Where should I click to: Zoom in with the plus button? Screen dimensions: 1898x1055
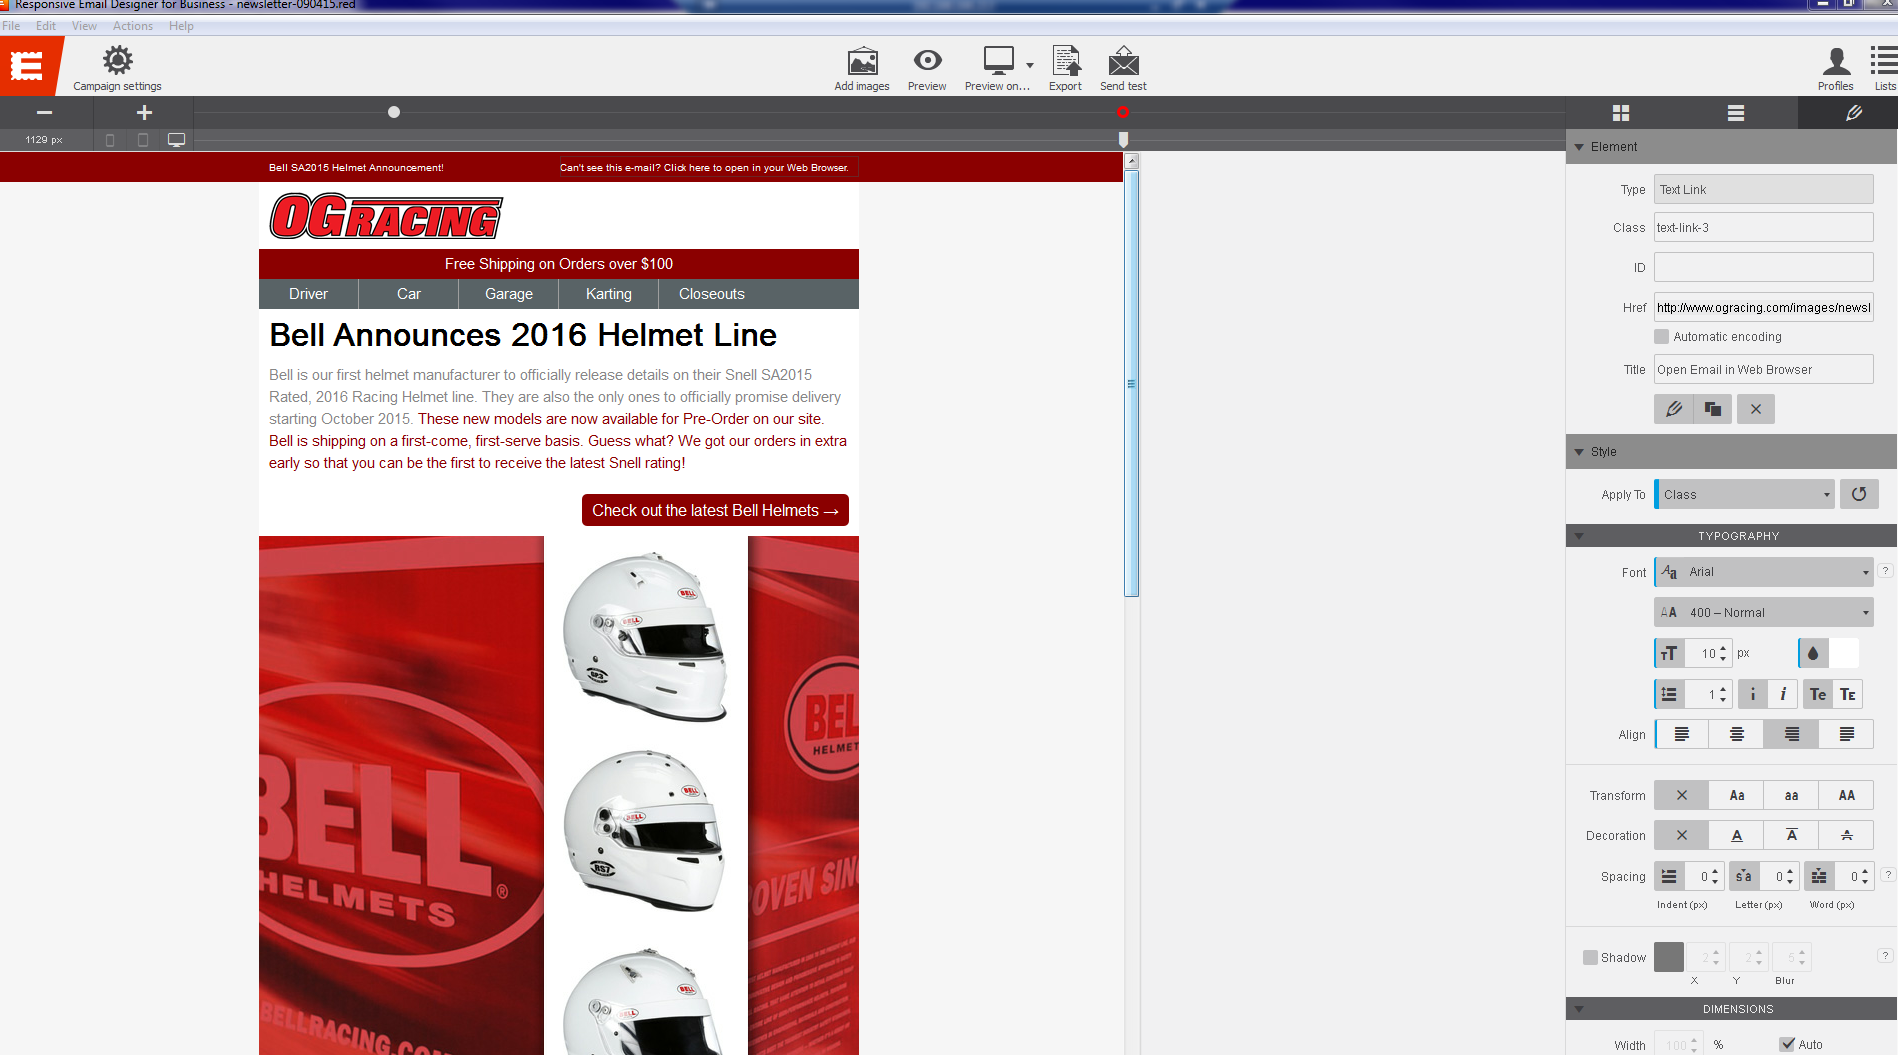144,113
